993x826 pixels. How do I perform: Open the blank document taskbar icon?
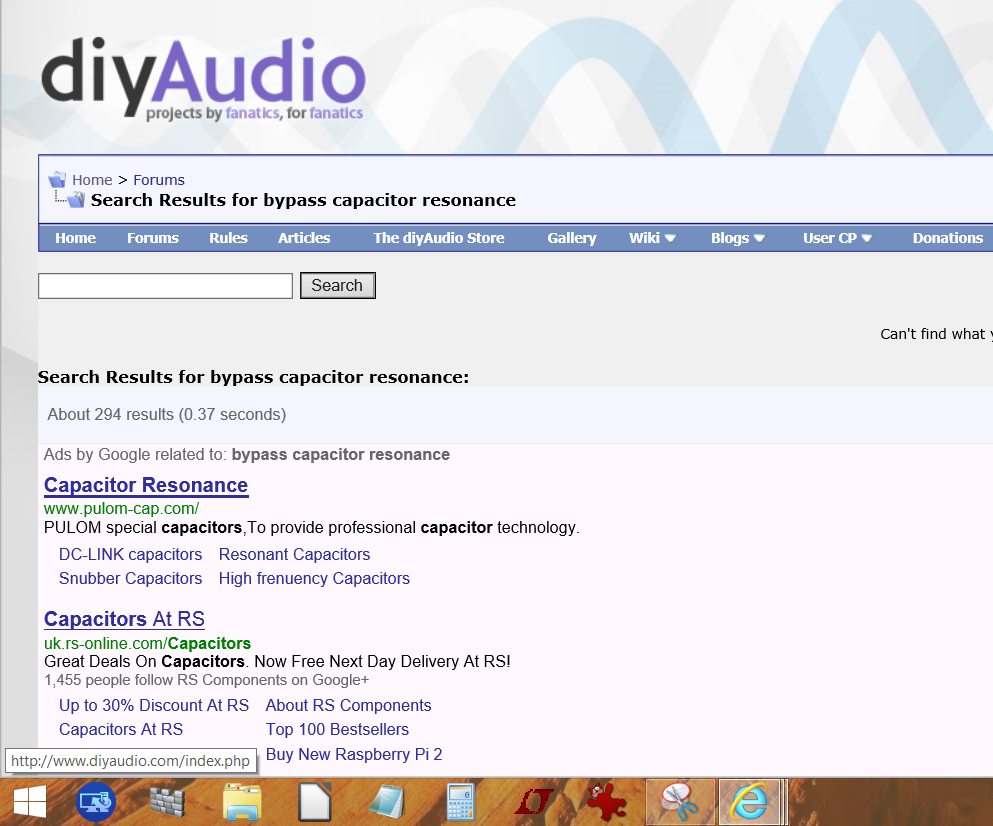pyautogui.click(x=315, y=802)
